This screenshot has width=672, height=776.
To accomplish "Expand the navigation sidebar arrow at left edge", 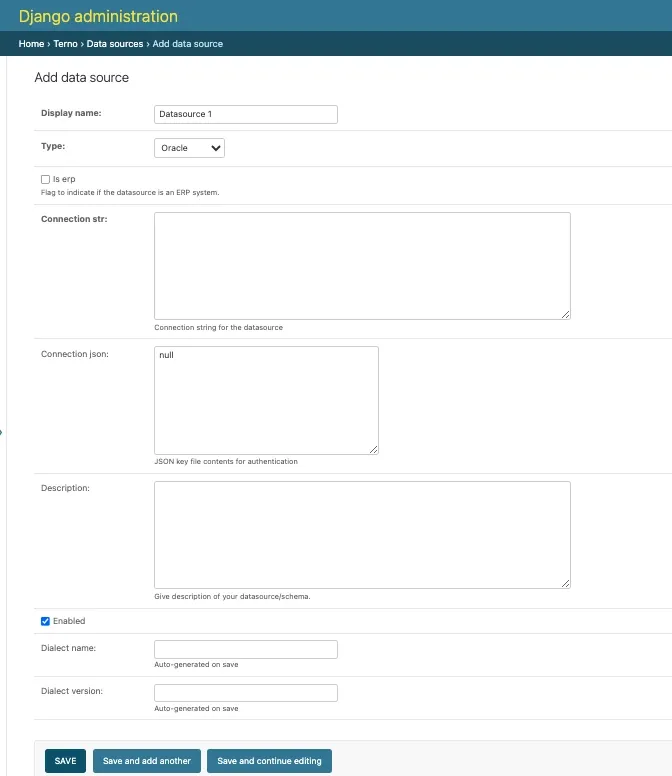I will pyautogui.click(x=2, y=432).
